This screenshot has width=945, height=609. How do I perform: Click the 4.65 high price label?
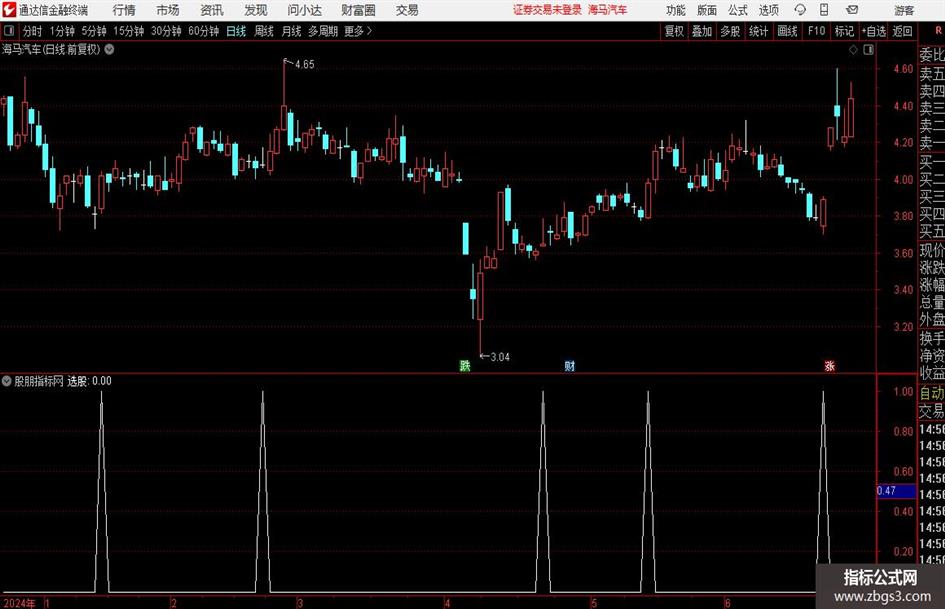304,65
